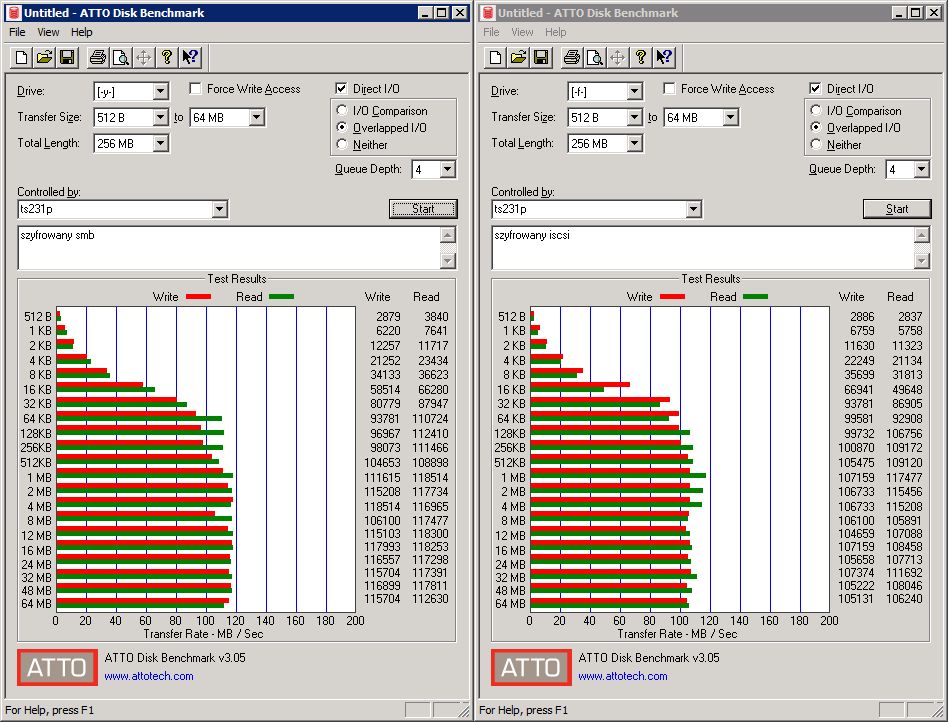Screen dimensions: 949x722
Task: Click the four-arrow move icon in right window
Action: pyautogui.click(x=617, y=57)
